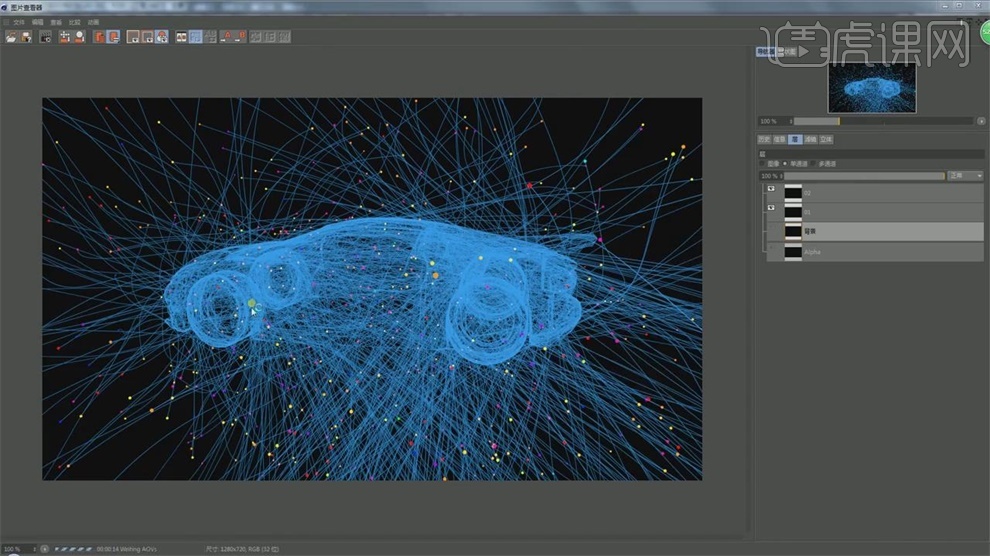Open the layer blend mode dropdown
Viewport: 990px width, 556px height.
click(965, 176)
